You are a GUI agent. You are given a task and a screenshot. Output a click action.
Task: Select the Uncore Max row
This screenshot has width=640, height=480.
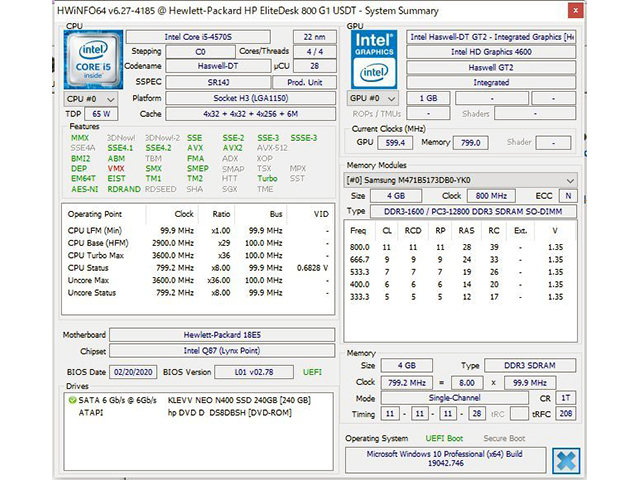[x=198, y=280]
